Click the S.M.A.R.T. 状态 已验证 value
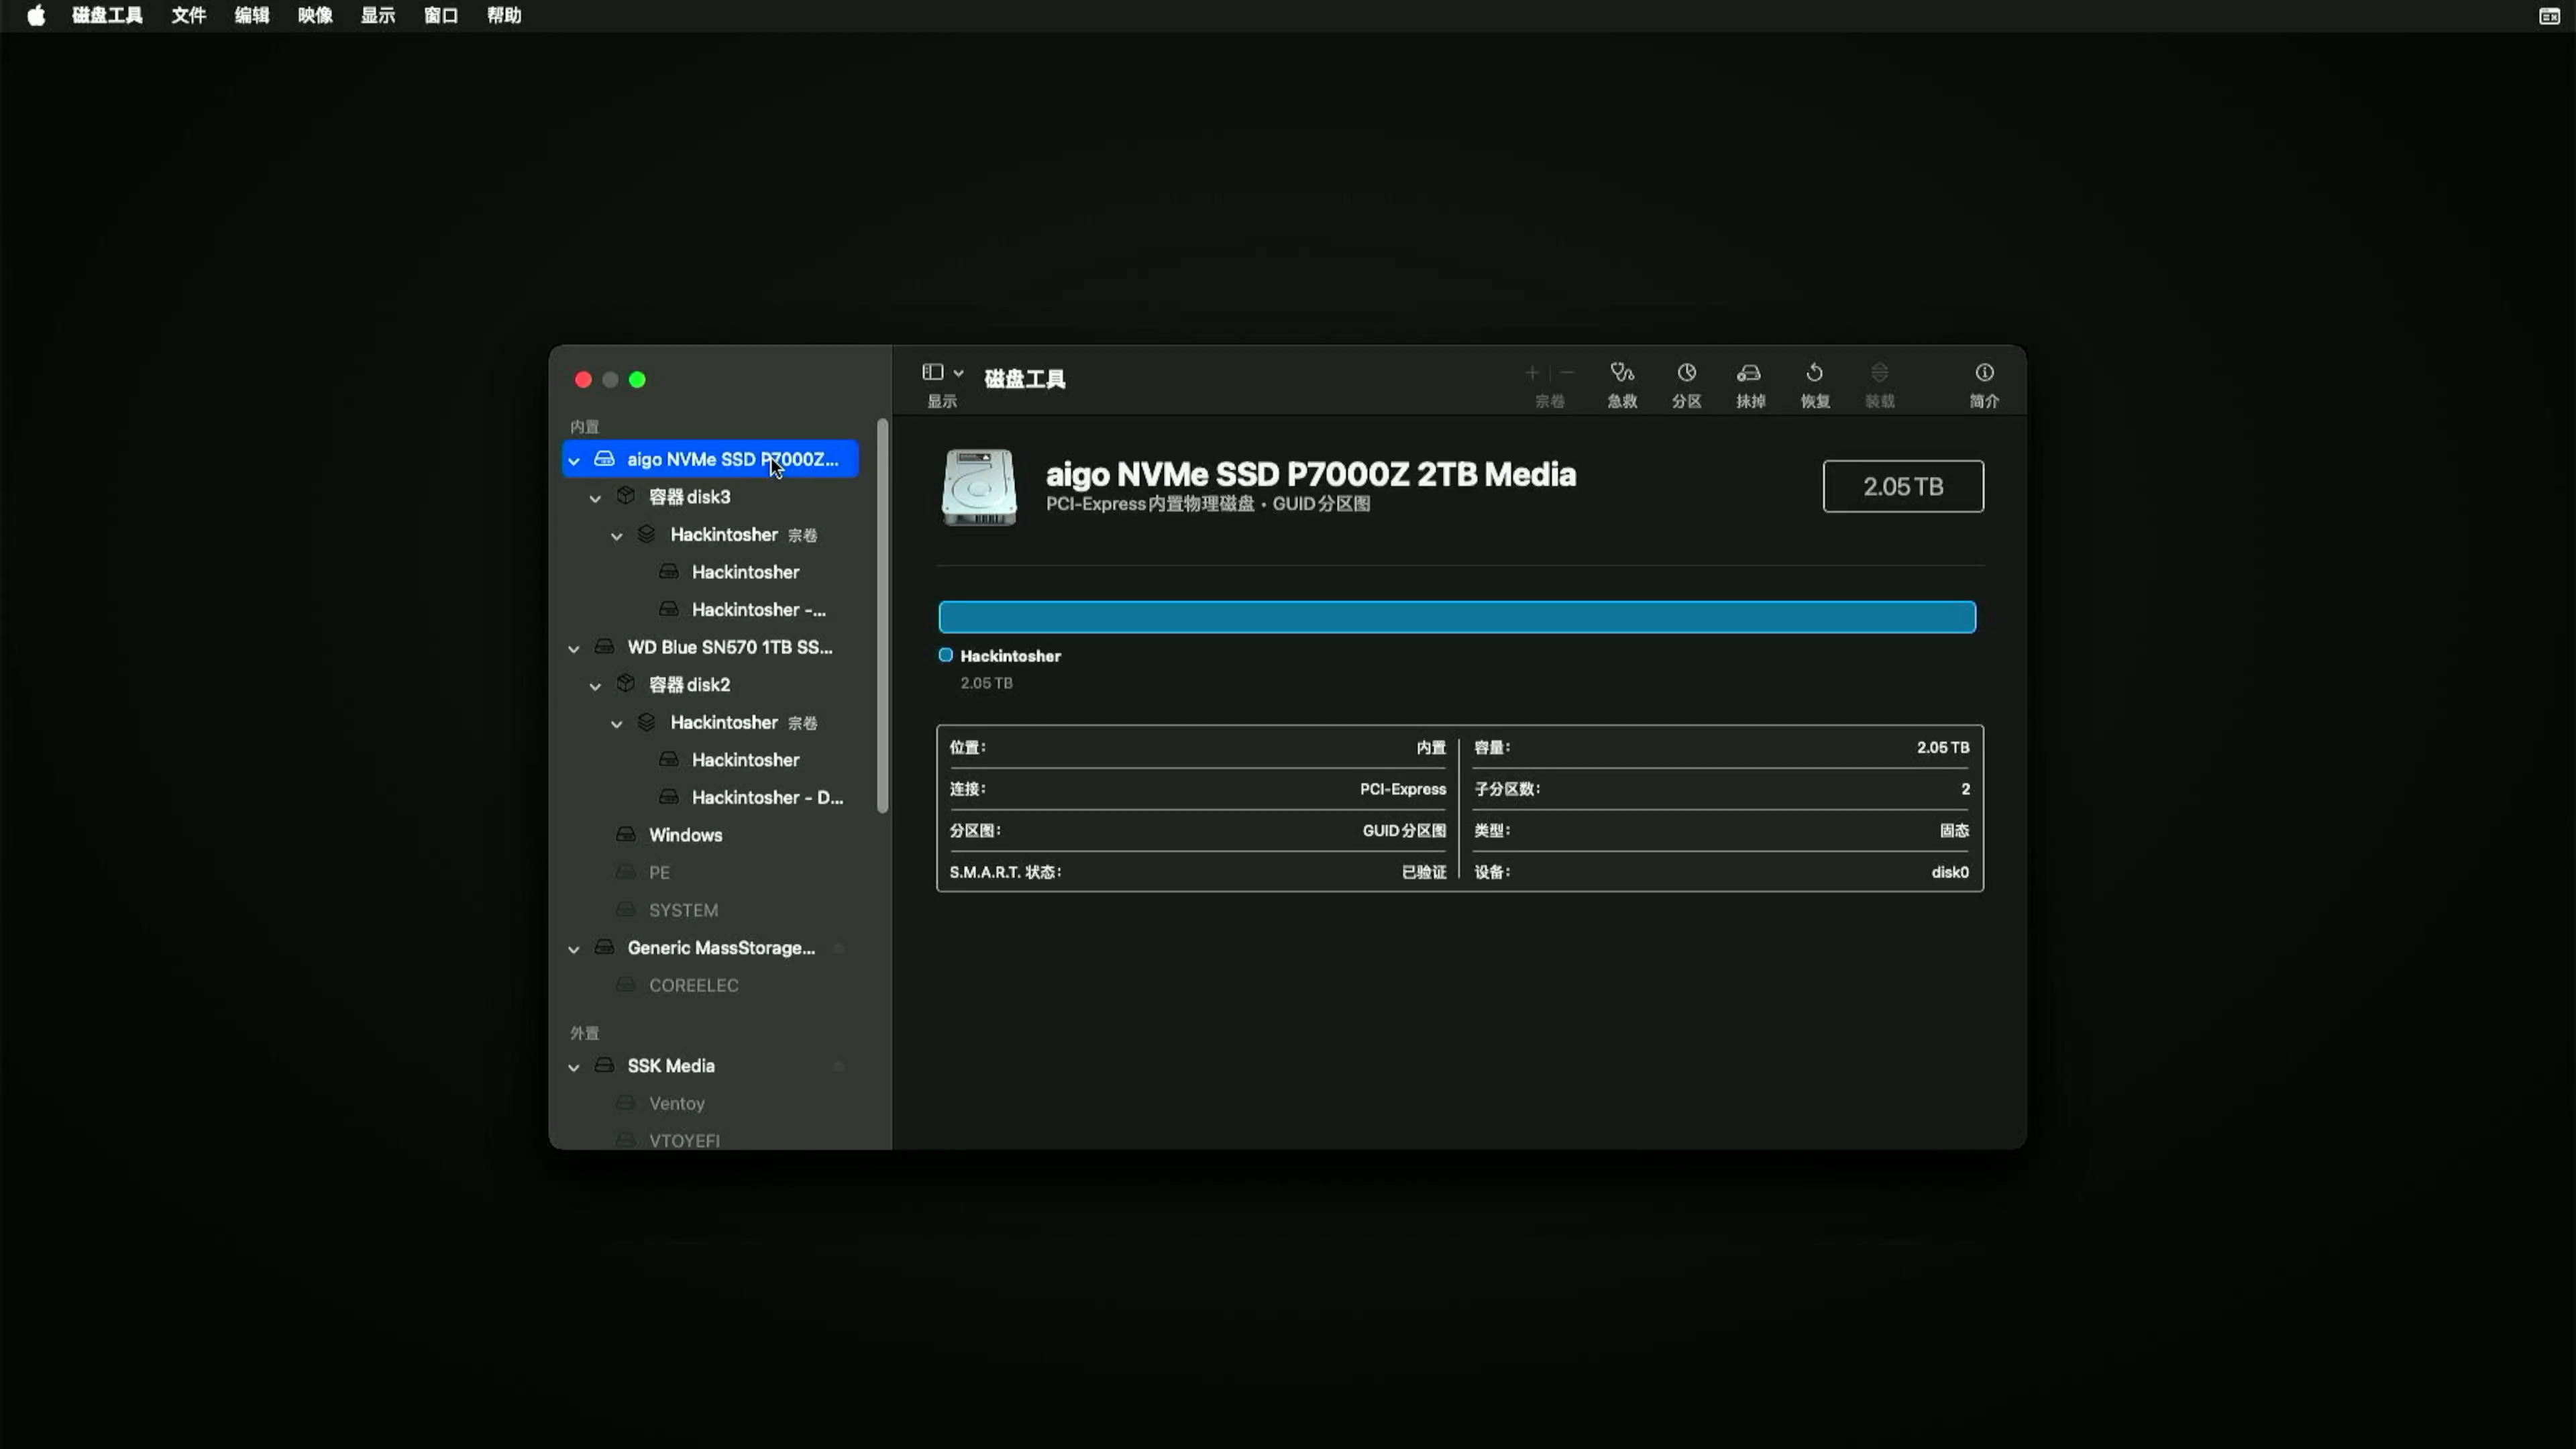 [x=1423, y=872]
